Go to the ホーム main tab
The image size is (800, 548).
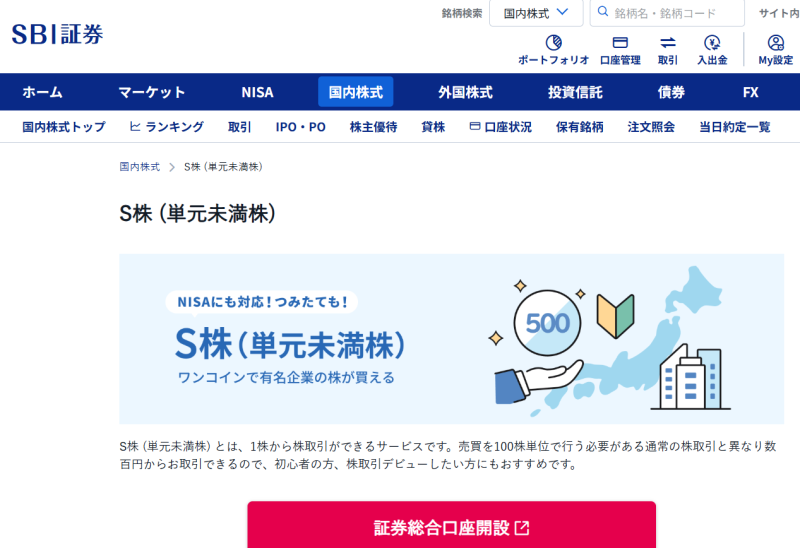42,92
